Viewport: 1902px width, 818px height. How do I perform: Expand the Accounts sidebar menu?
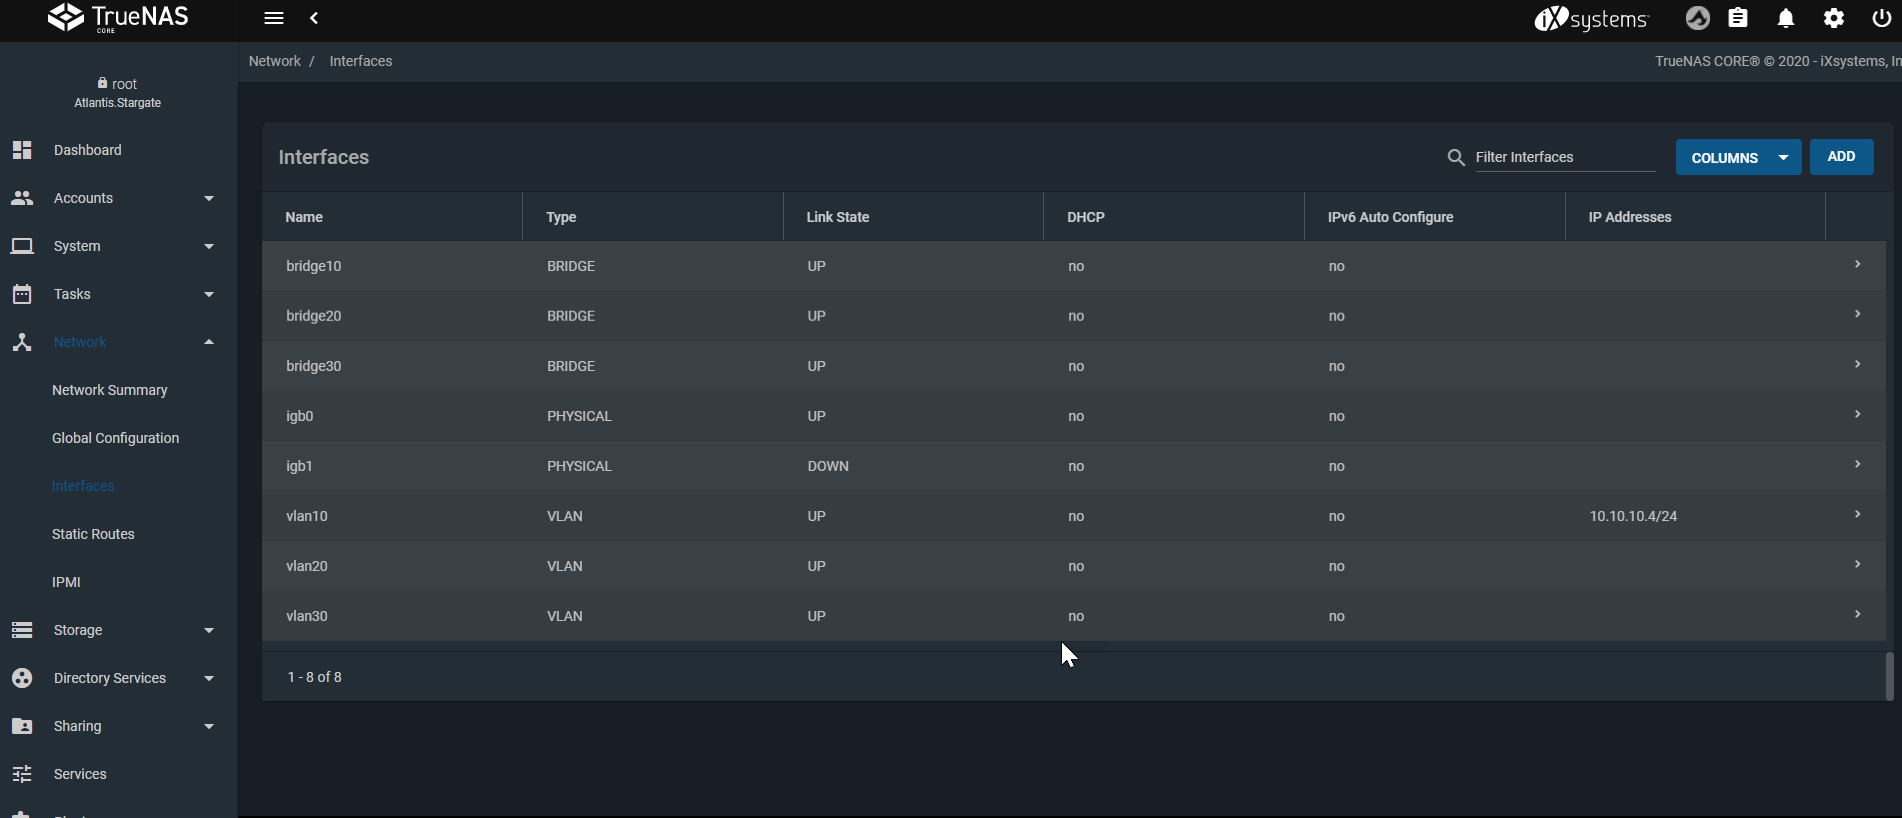click(112, 198)
